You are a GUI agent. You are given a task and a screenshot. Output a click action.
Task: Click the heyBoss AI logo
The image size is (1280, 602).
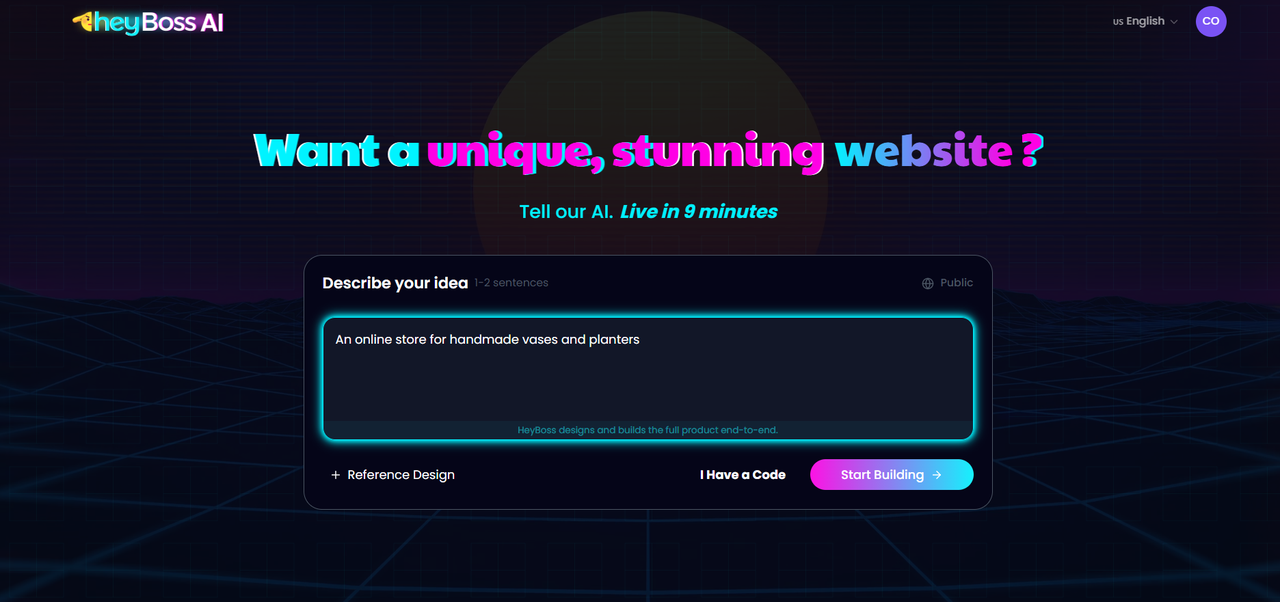click(x=148, y=22)
